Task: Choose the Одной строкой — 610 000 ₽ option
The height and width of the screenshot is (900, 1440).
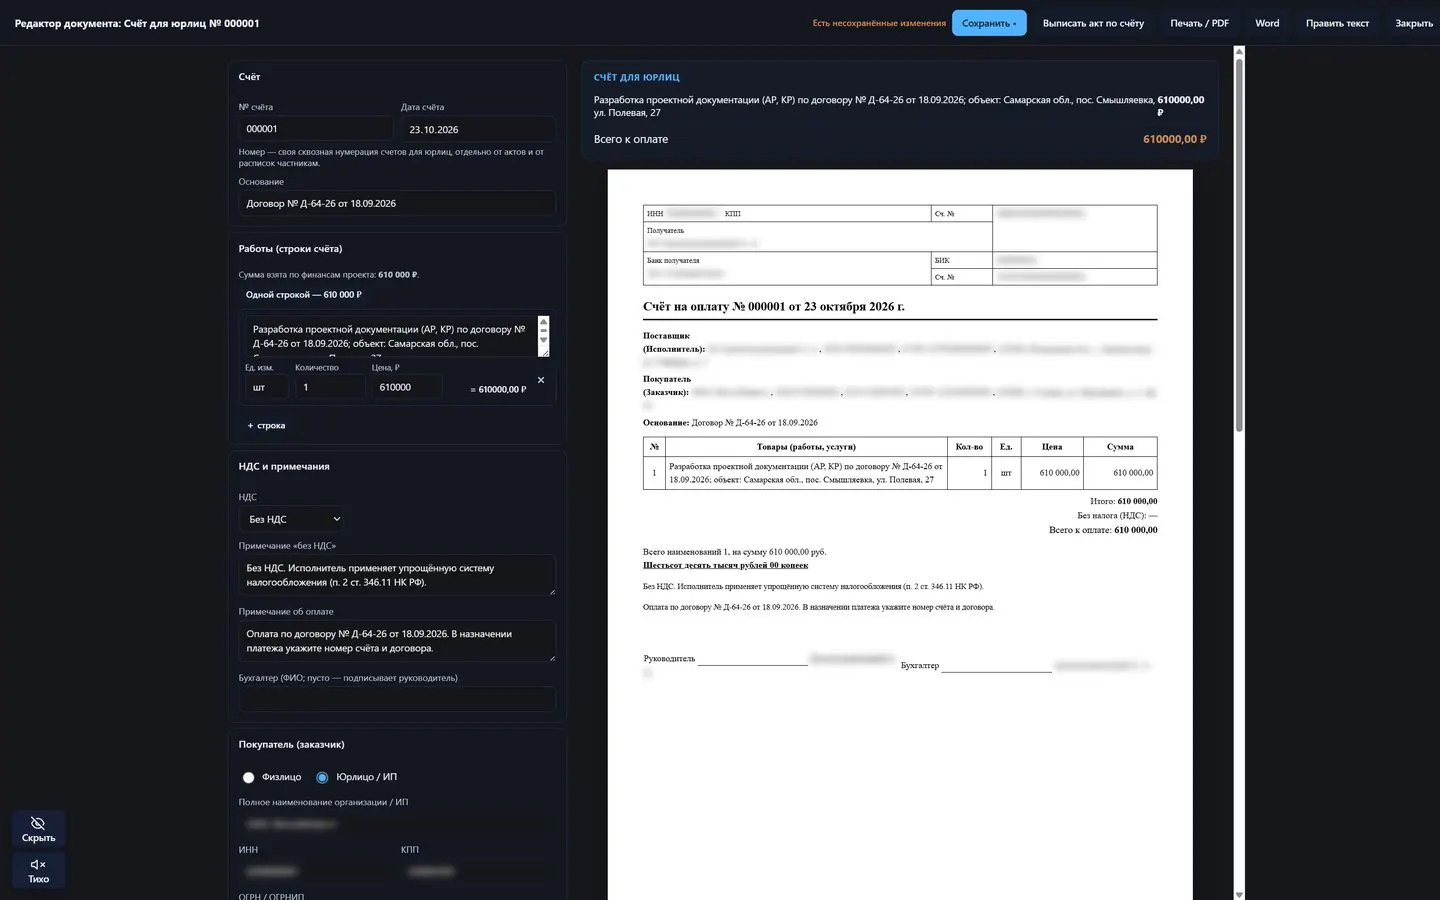Action: pos(304,295)
